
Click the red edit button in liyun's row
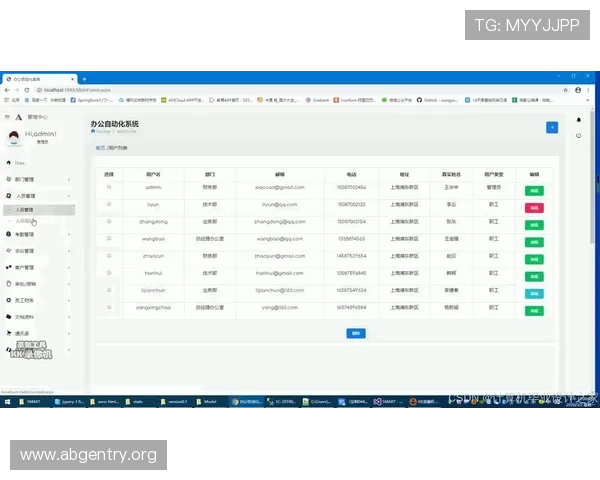[x=534, y=207]
